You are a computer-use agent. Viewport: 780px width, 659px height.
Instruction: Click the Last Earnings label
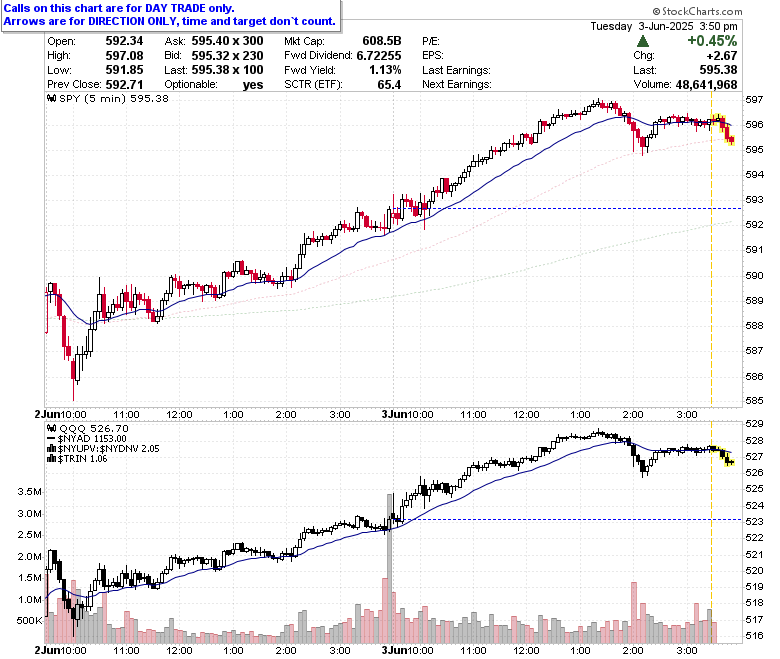tap(456, 70)
